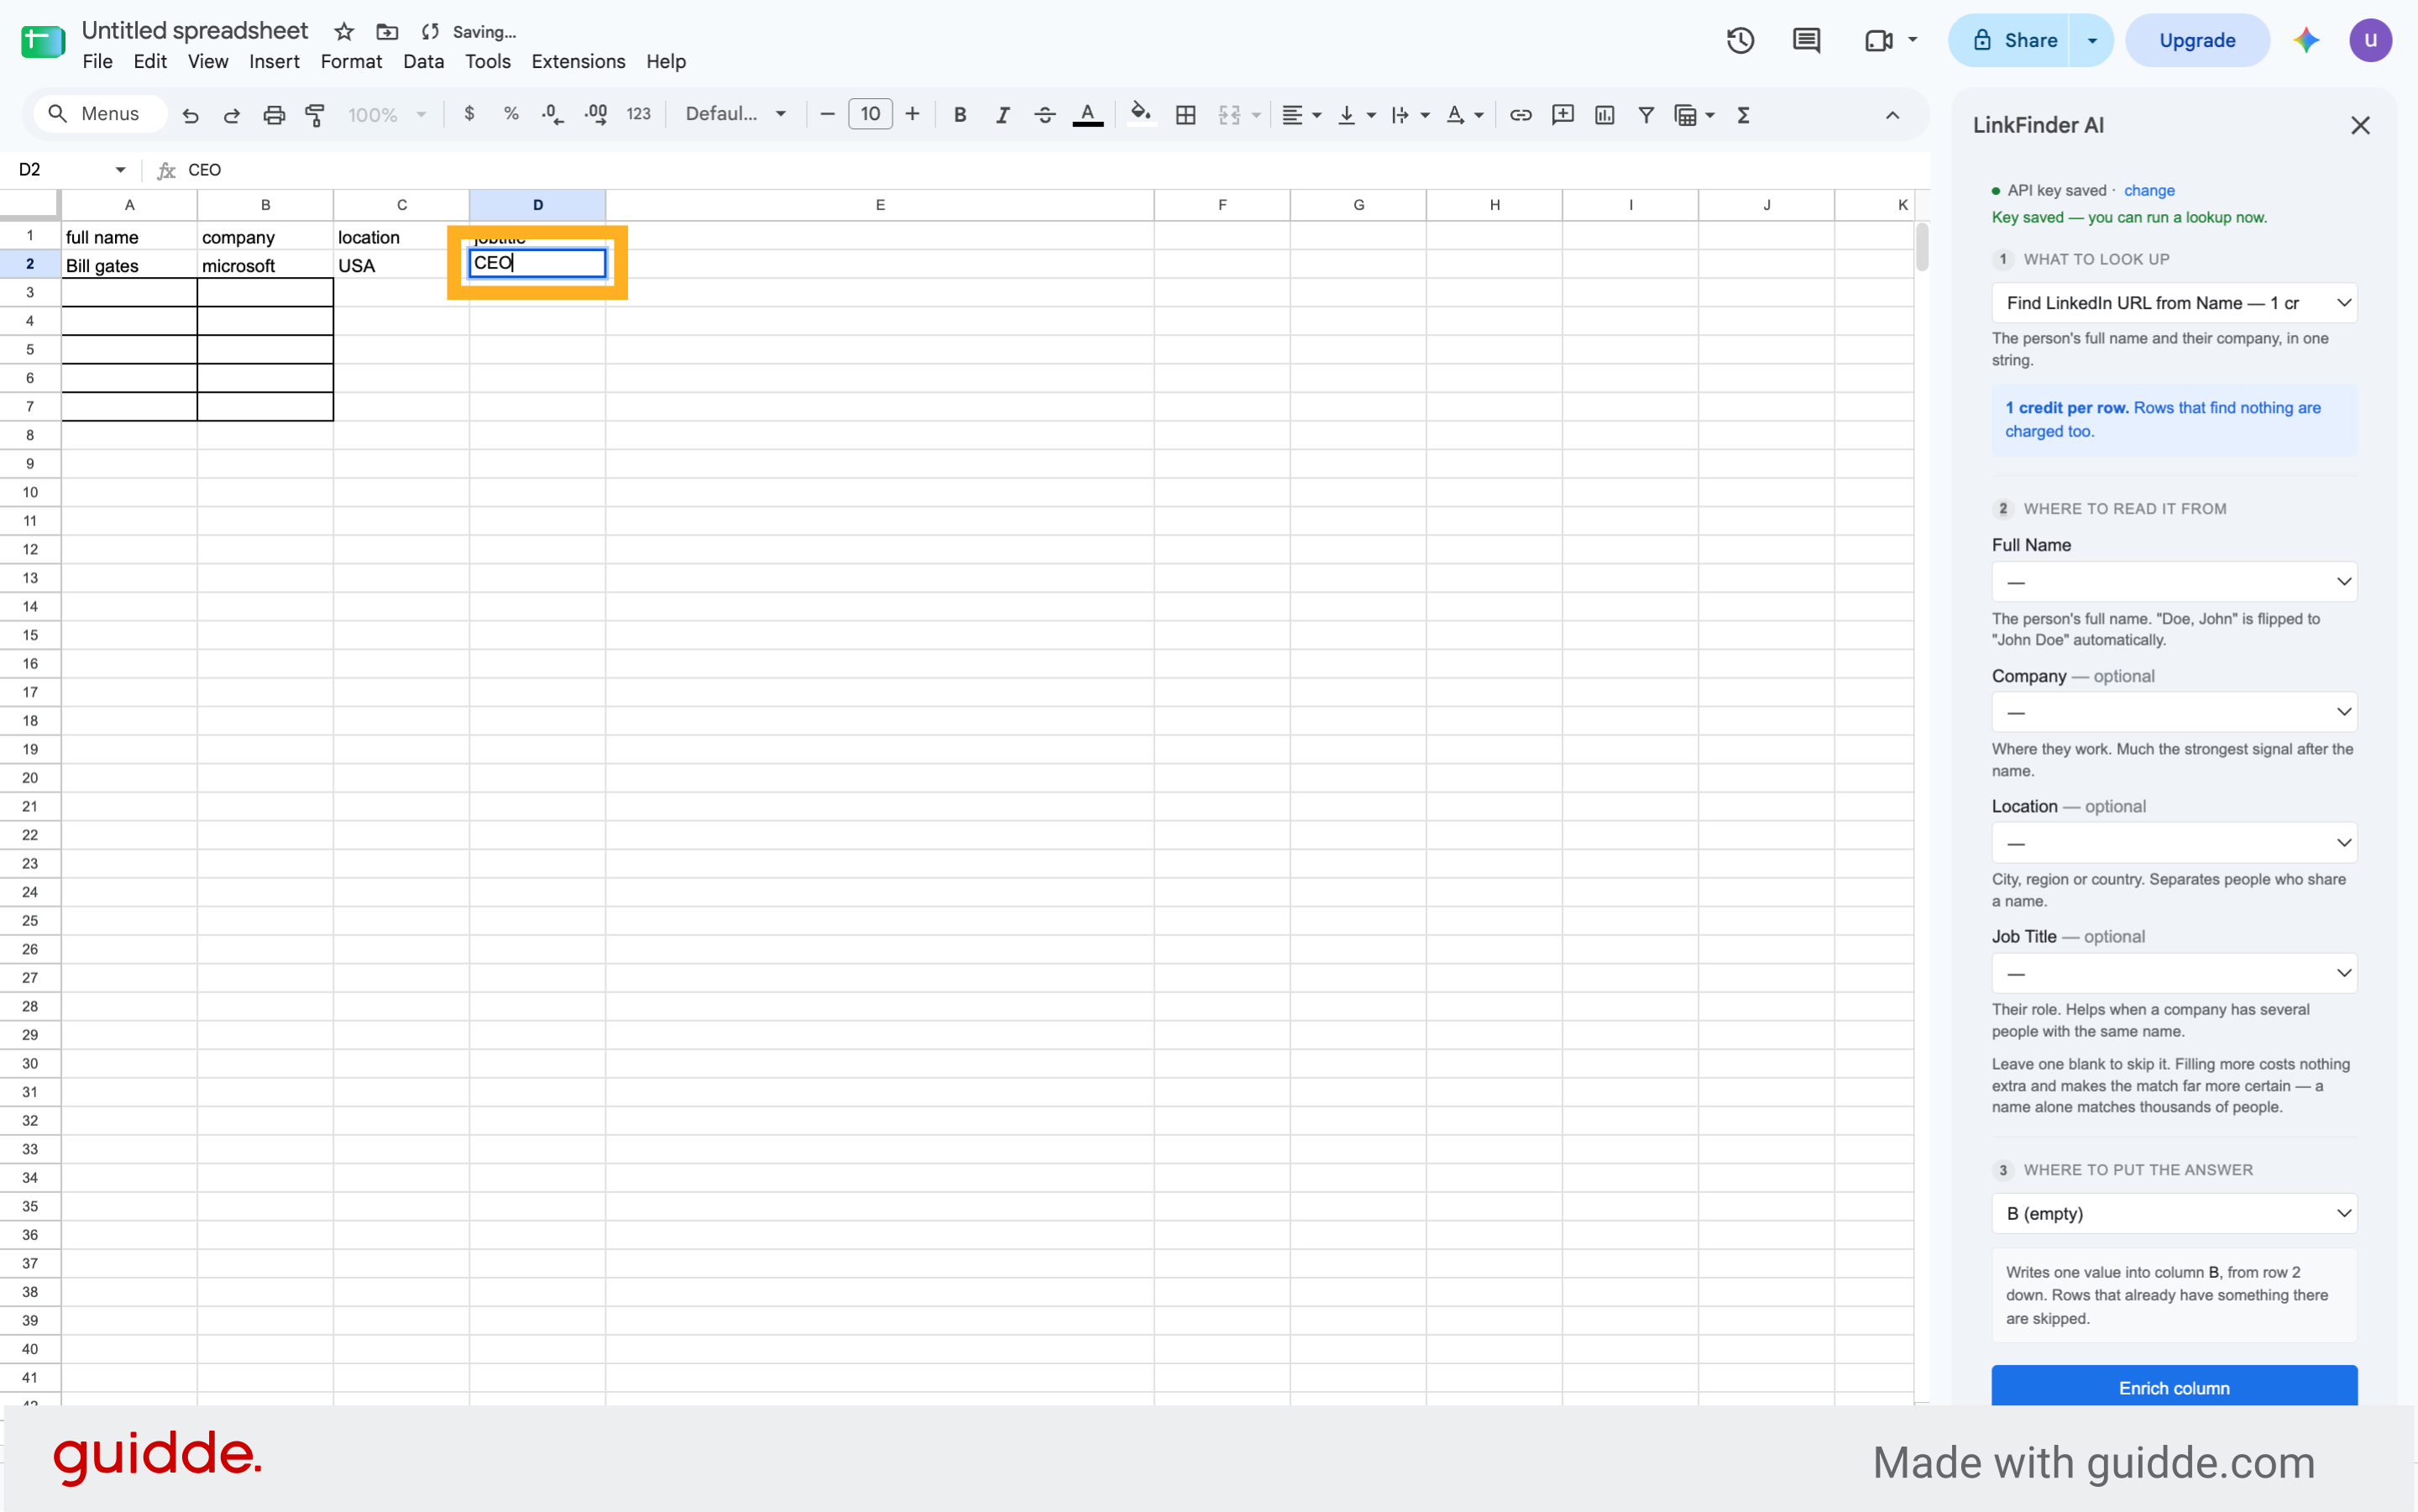Insert a chart
Image resolution: width=2418 pixels, height=1512 pixels.
pyautogui.click(x=1604, y=115)
